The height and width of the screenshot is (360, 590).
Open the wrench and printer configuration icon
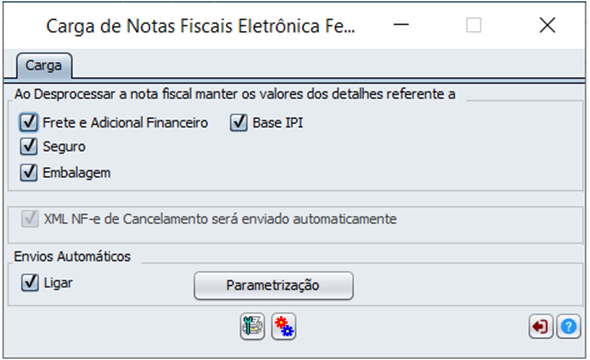point(252,326)
